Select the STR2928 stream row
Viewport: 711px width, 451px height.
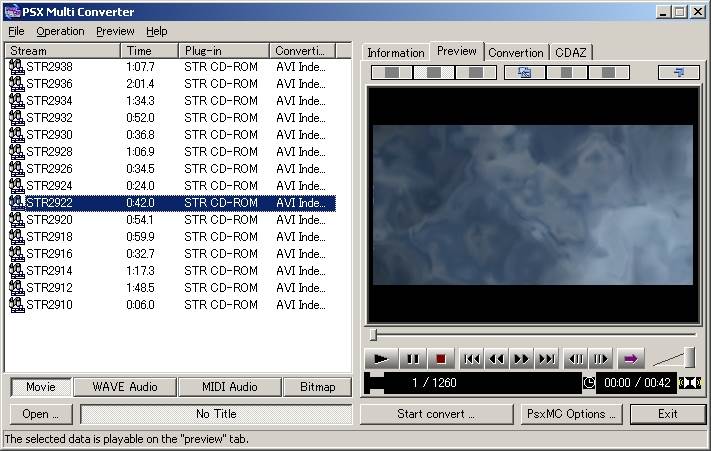(172, 152)
